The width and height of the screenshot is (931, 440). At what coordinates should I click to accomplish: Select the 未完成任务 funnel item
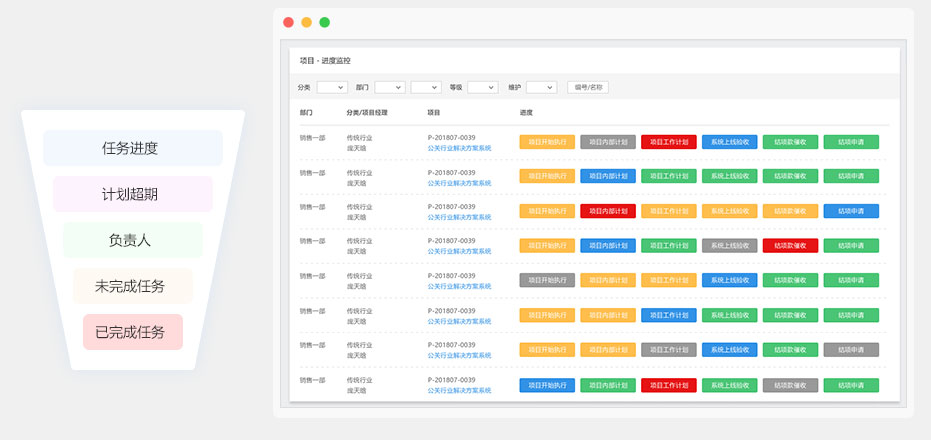132,286
